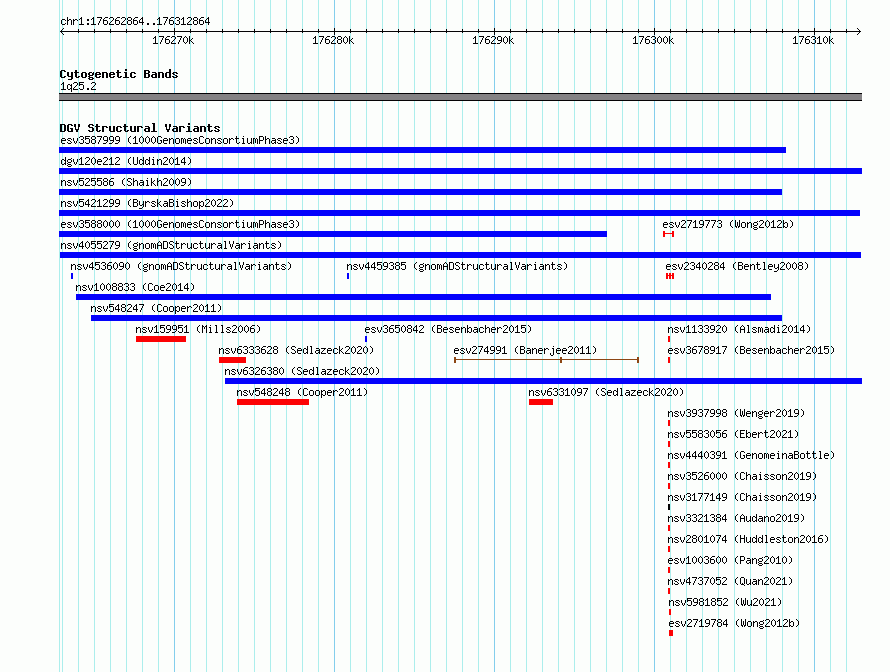Click the DGV Structural Variants track title
This screenshot has height=672, width=890.
140,128
